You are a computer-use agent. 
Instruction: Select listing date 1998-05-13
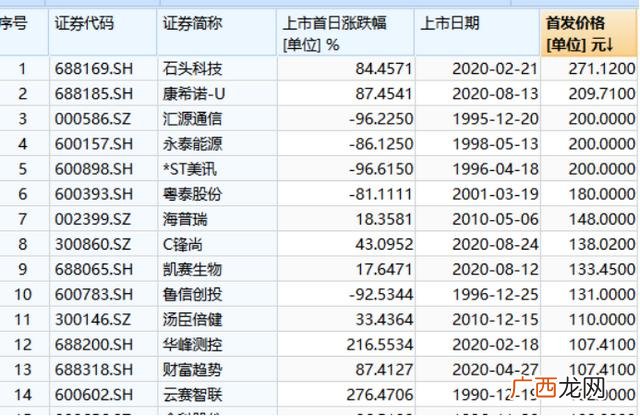point(495,144)
